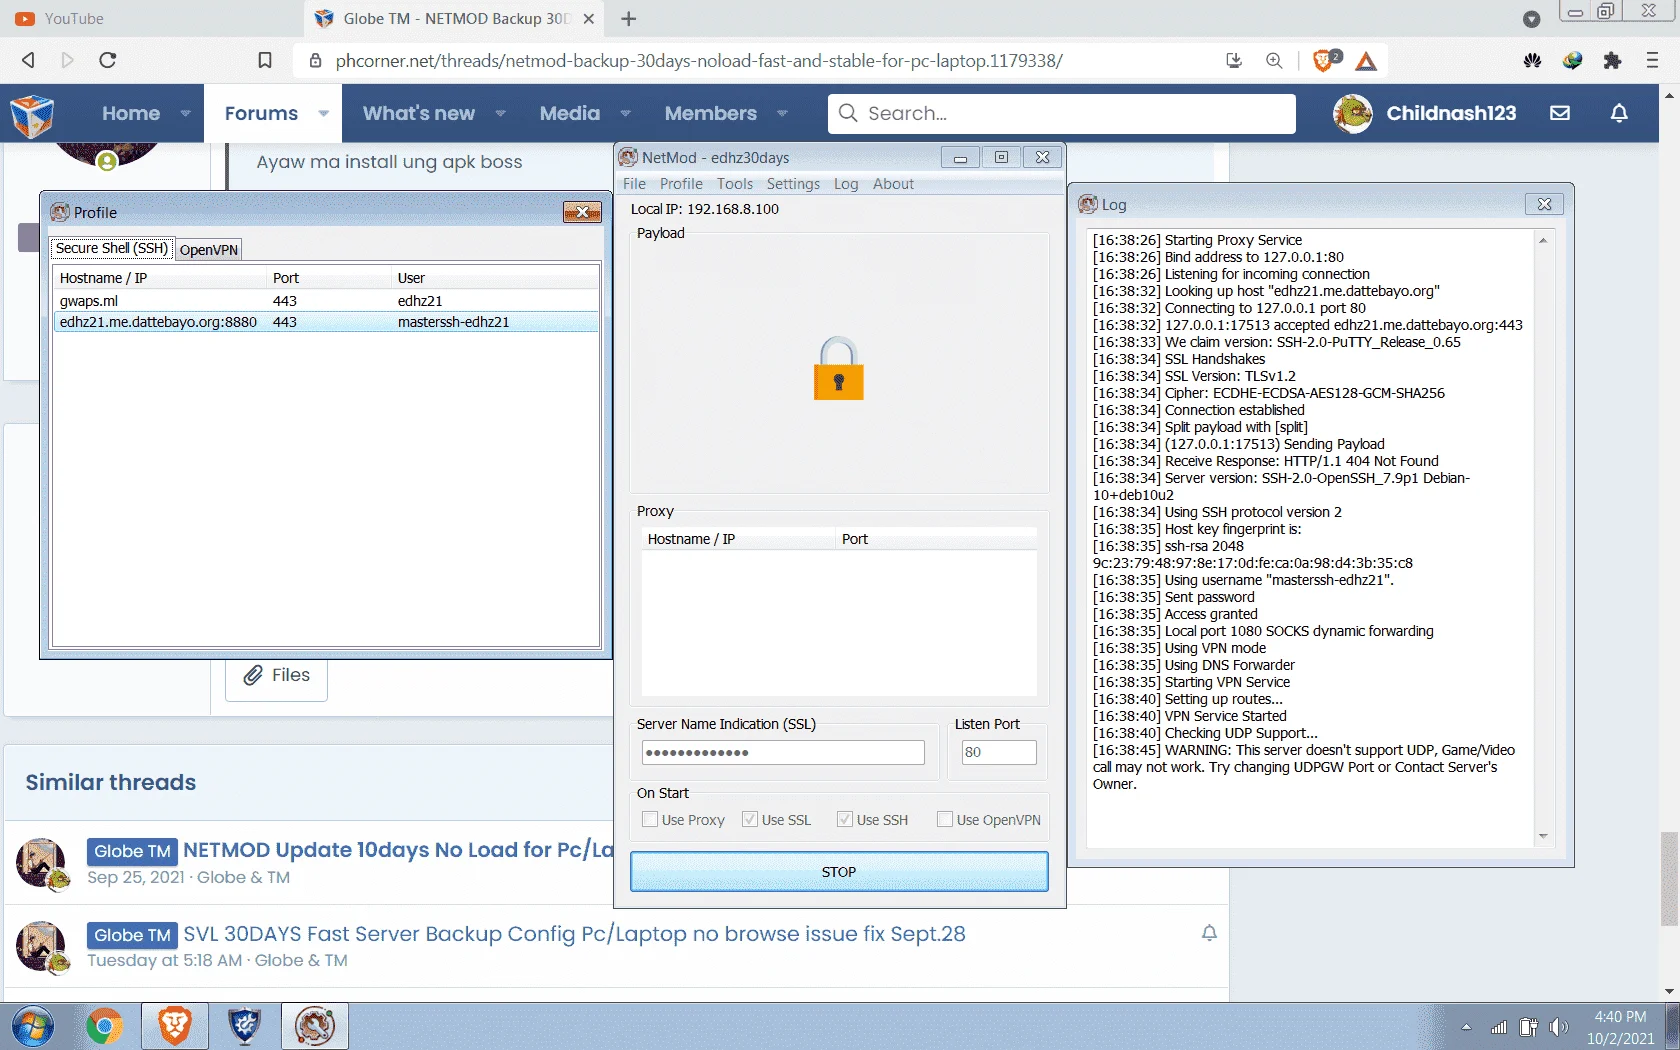Click Globe TM label on SVL thread

(132, 935)
